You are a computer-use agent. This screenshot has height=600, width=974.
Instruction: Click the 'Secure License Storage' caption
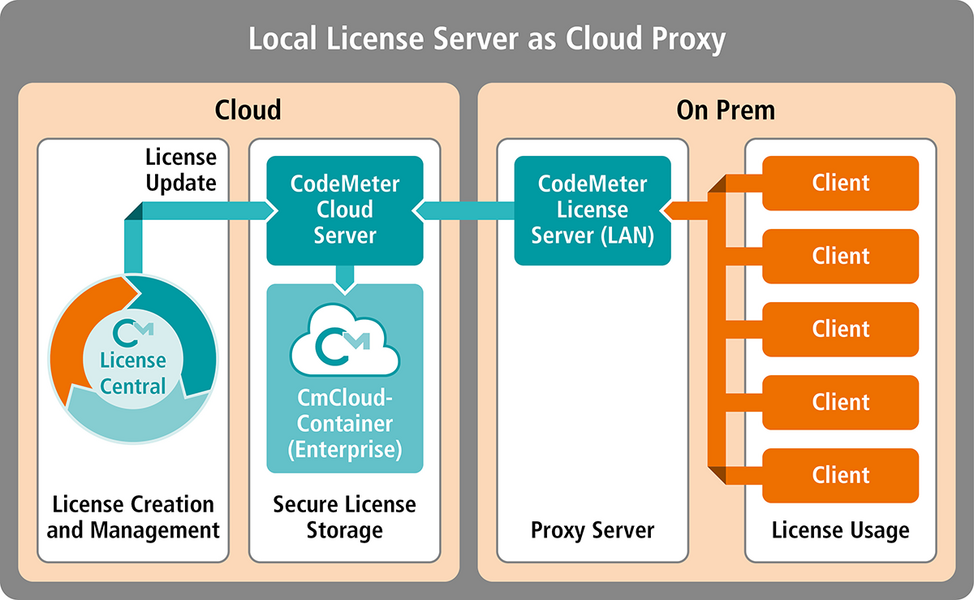[345, 517]
